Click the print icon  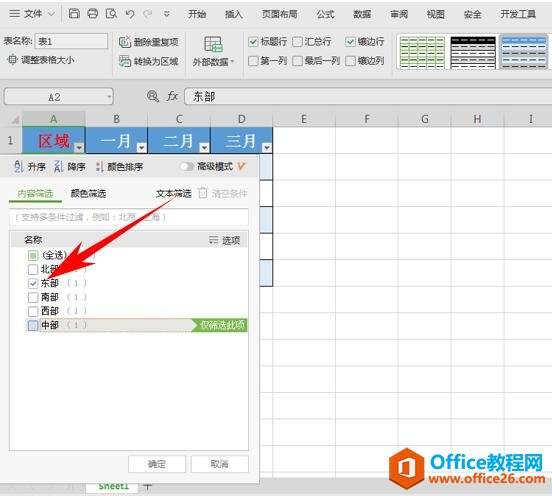[93, 14]
